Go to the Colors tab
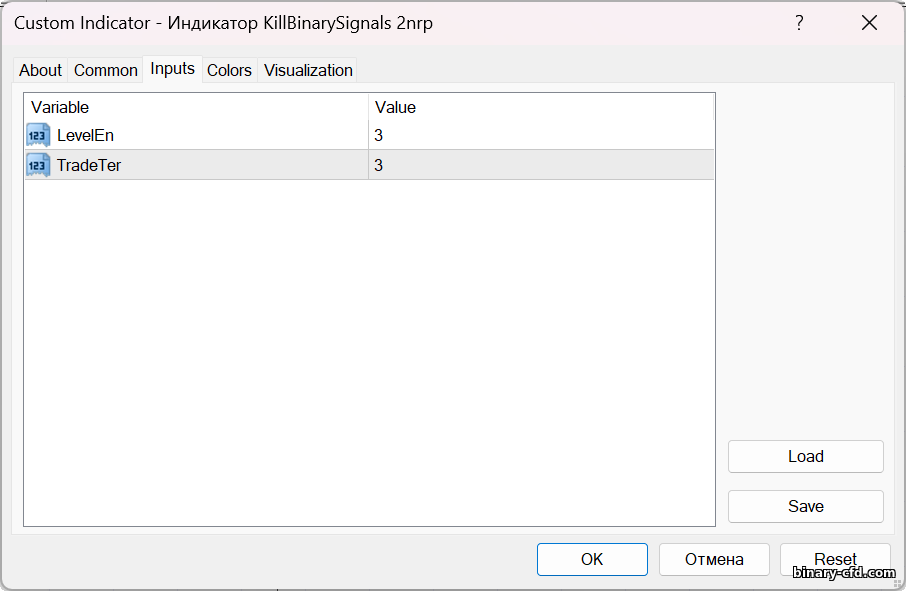This screenshot has width=906, height=591. pyautogui.click(x=229, y=70)
